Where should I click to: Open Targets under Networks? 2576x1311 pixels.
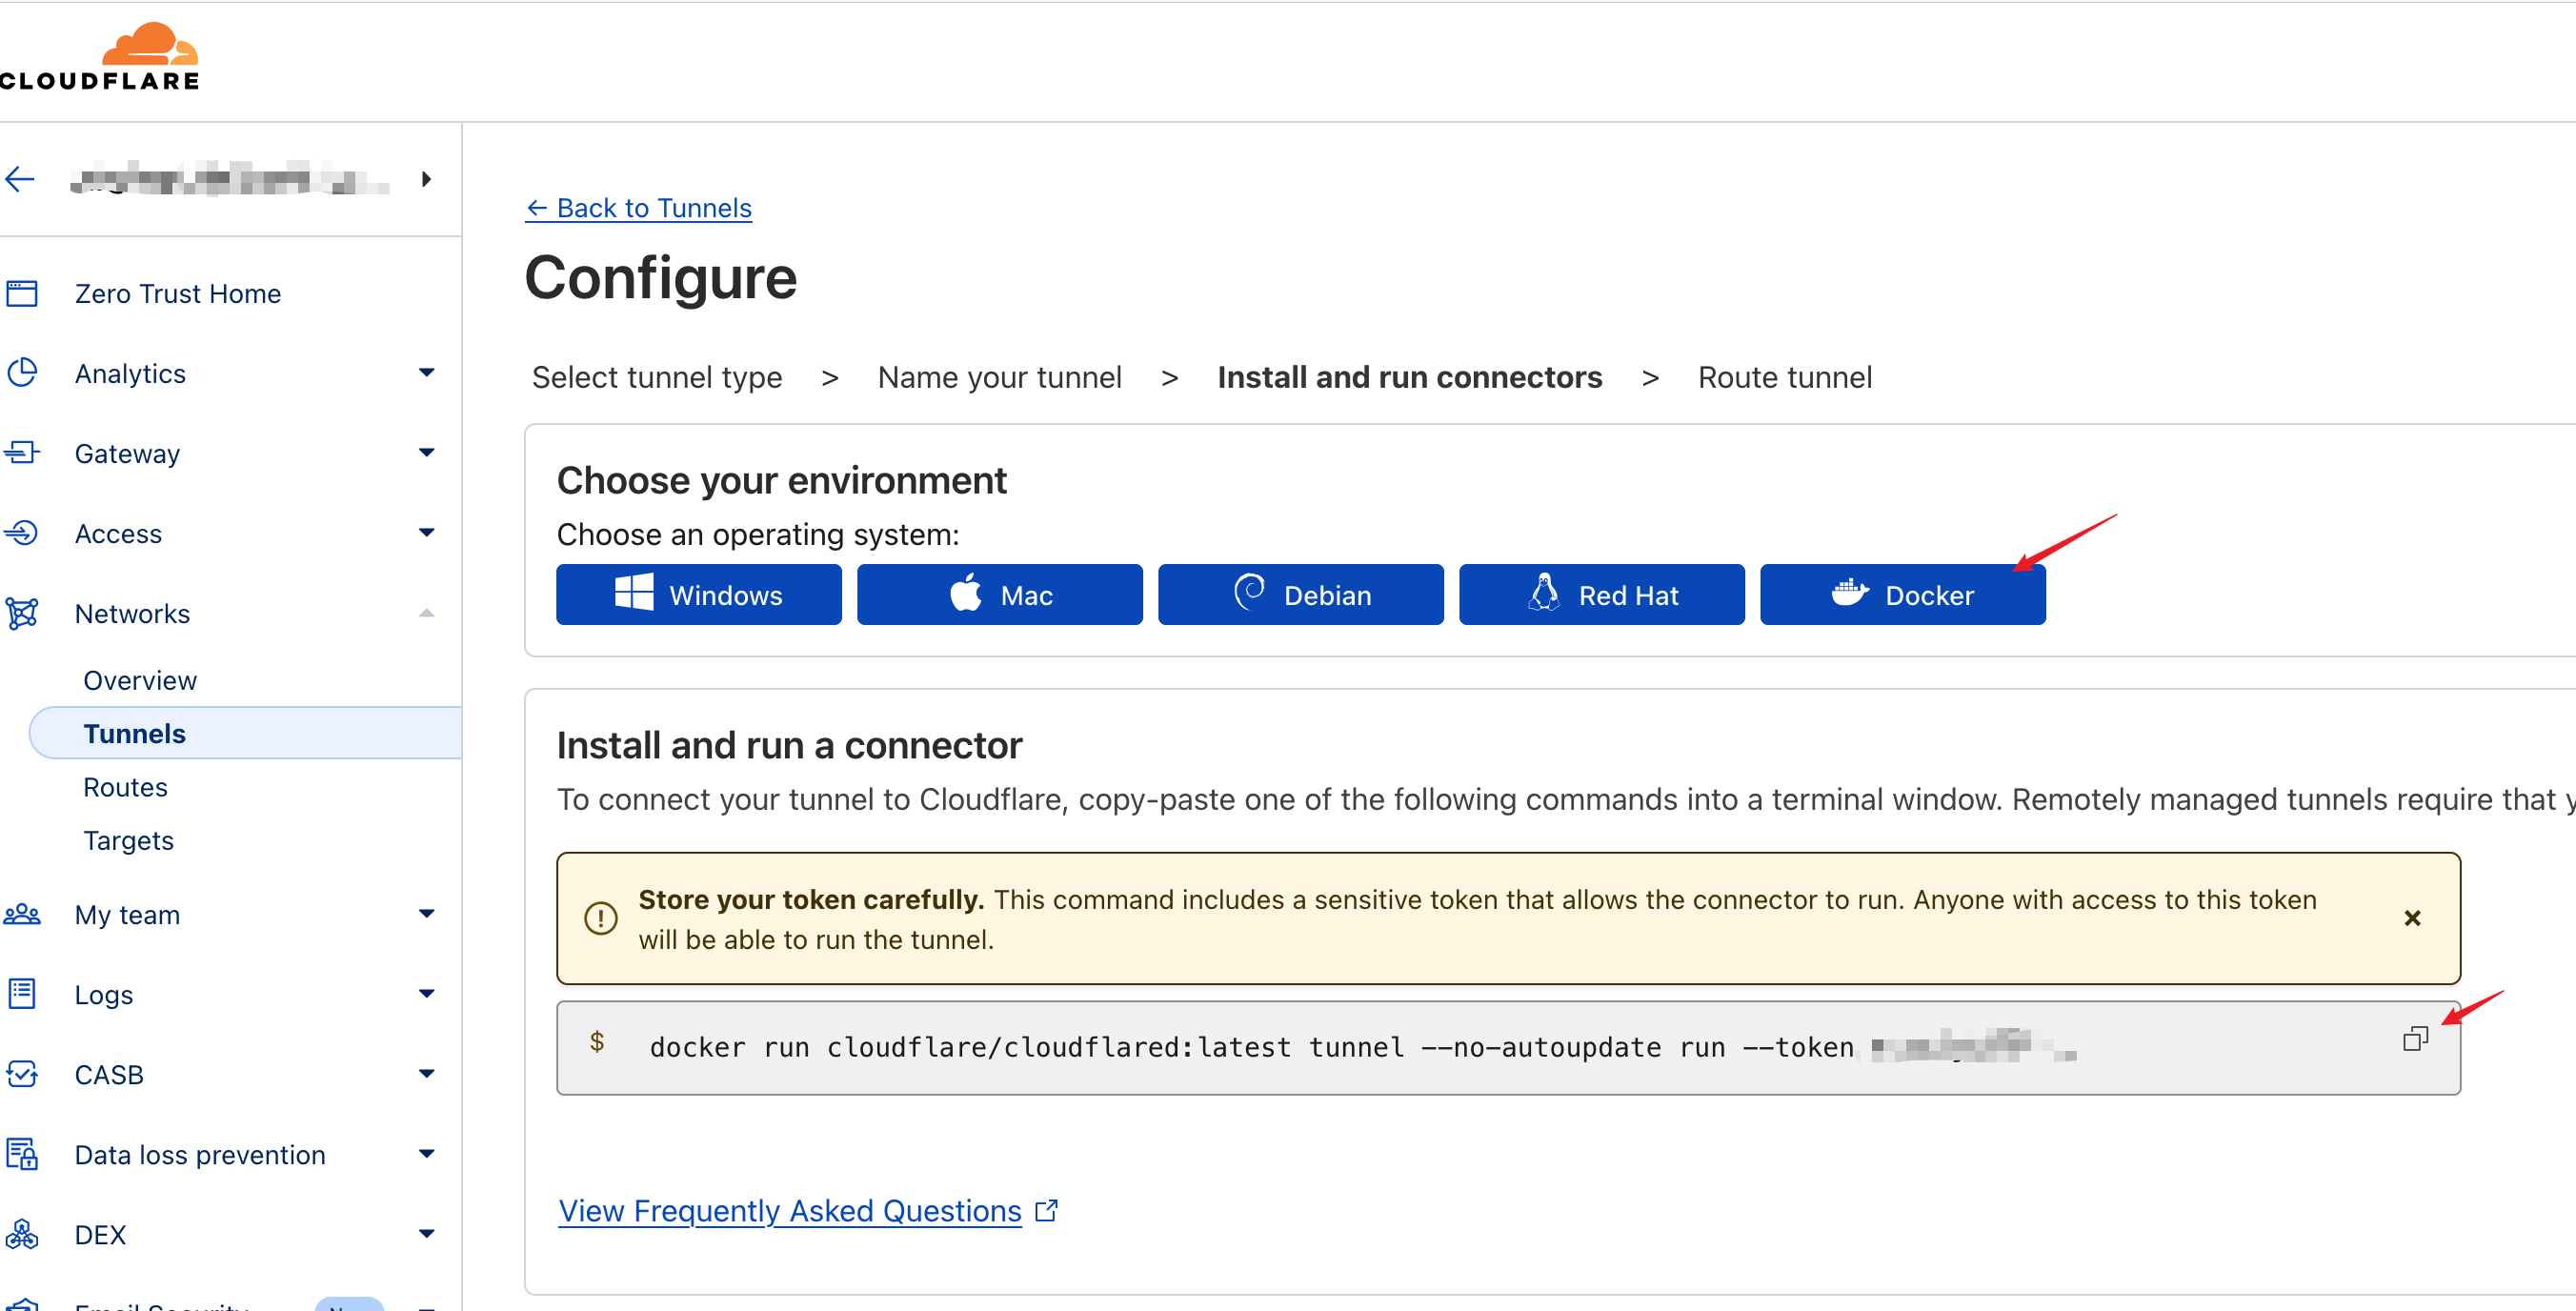point(128,840)
